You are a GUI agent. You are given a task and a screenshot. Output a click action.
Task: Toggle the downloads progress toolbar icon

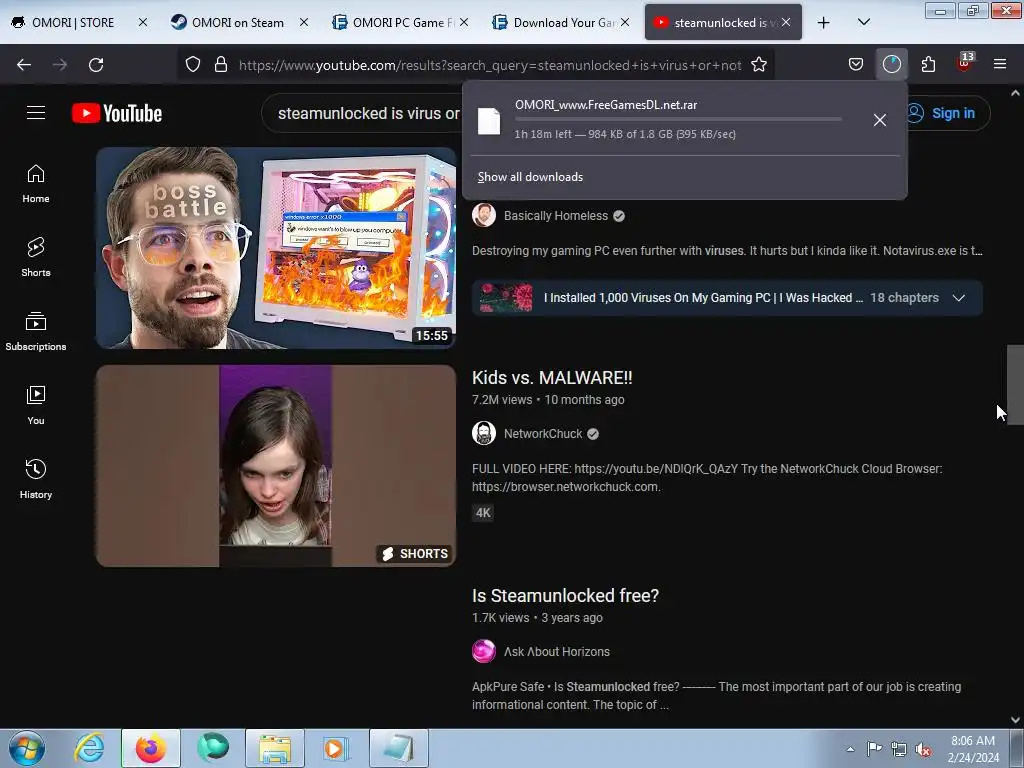coord(892,64)
